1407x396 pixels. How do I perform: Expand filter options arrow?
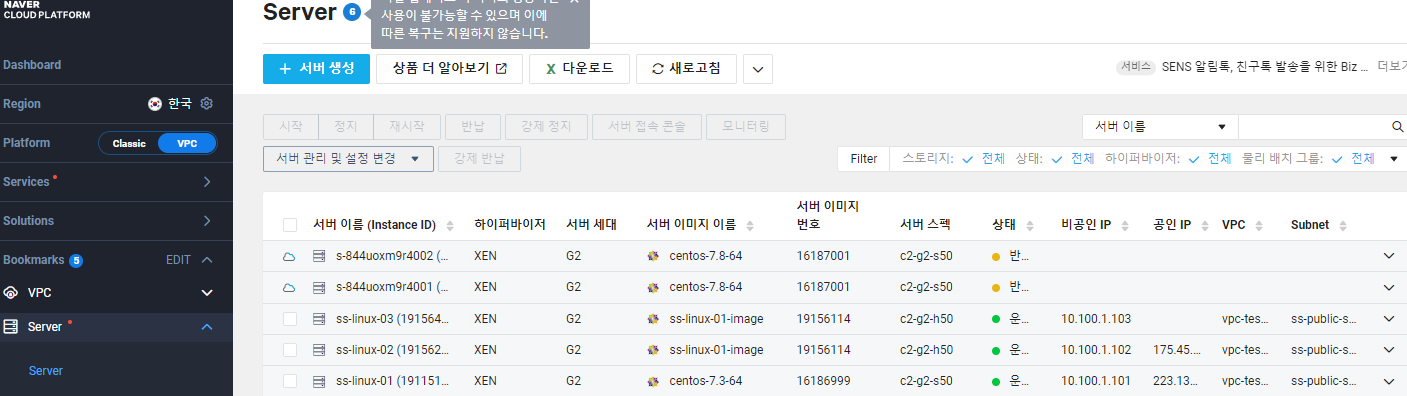pos(1394,159)
